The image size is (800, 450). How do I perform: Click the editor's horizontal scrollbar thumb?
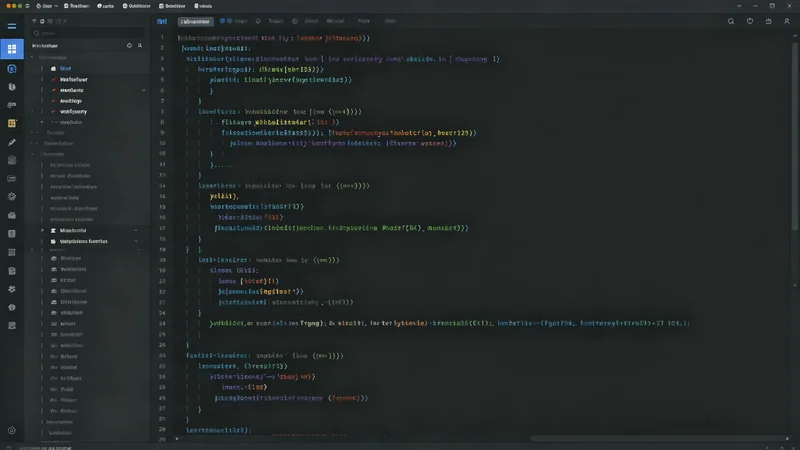pyautogui.click(x=658, y=439)
